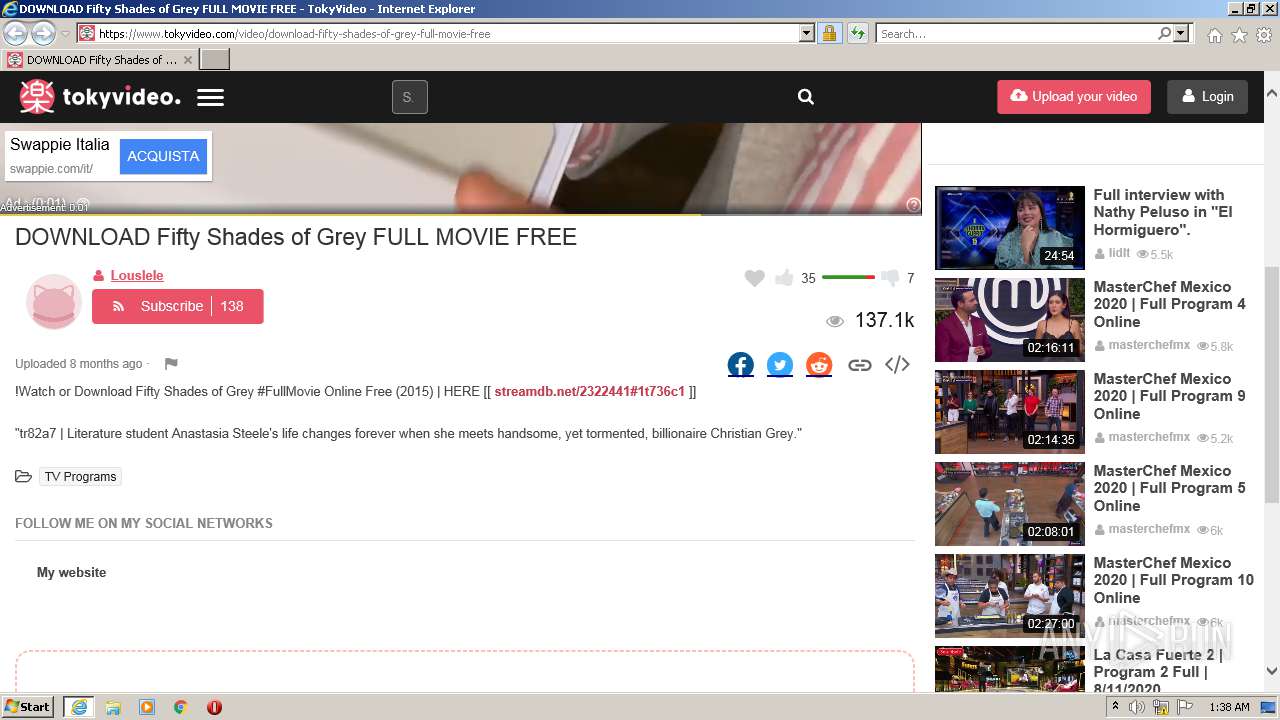Open Internet Explorer taskbar icon
The width and height of the screenshot is (1280, 720).
pyautogui.click(x=79, y=707)
